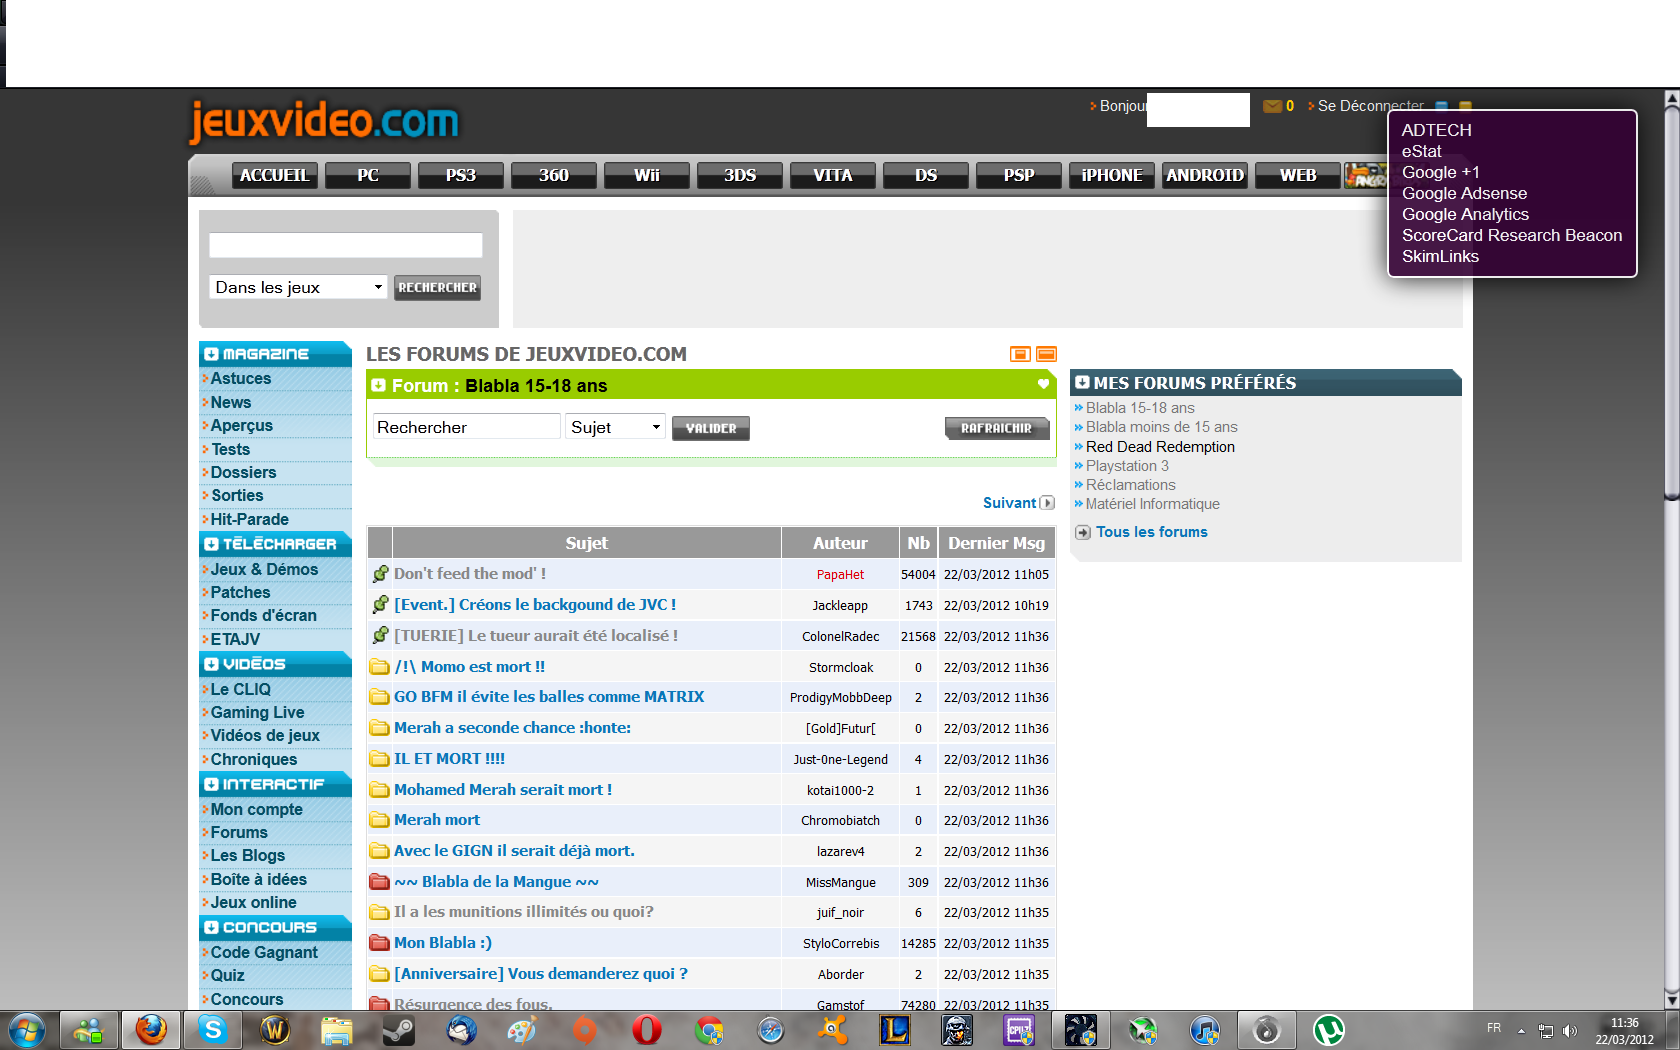
Task: Click the page scrollbar up arrow
Action: click(1671, 99)
